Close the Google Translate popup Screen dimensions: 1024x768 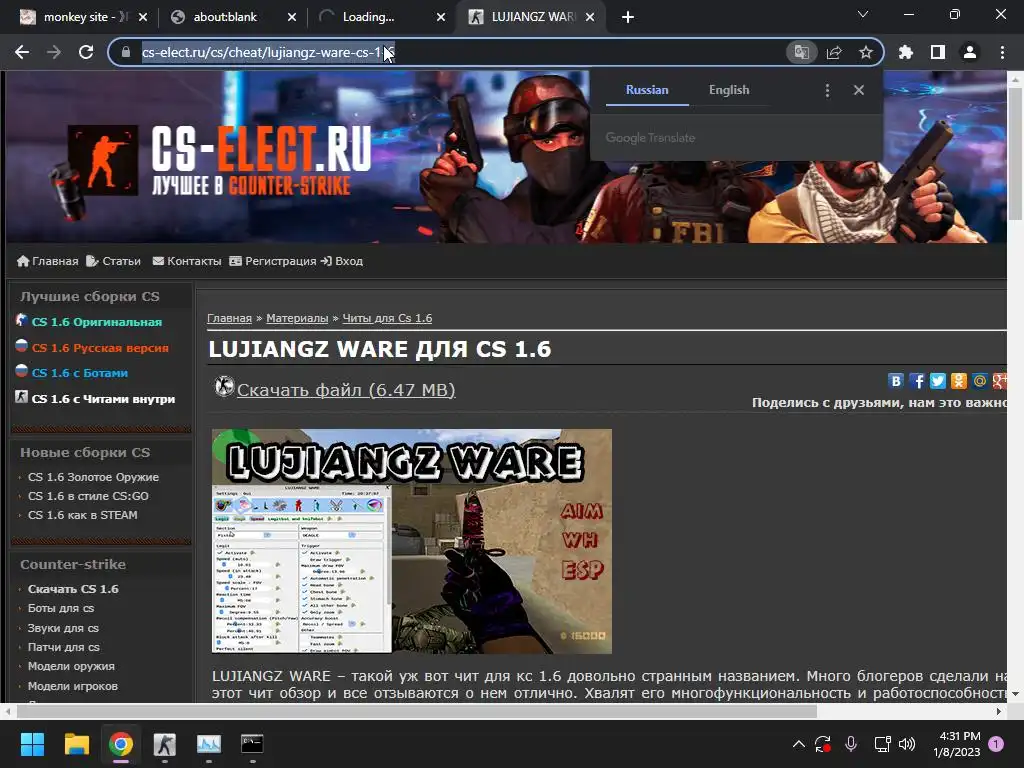pyautogui.click(x=859, y=90)
